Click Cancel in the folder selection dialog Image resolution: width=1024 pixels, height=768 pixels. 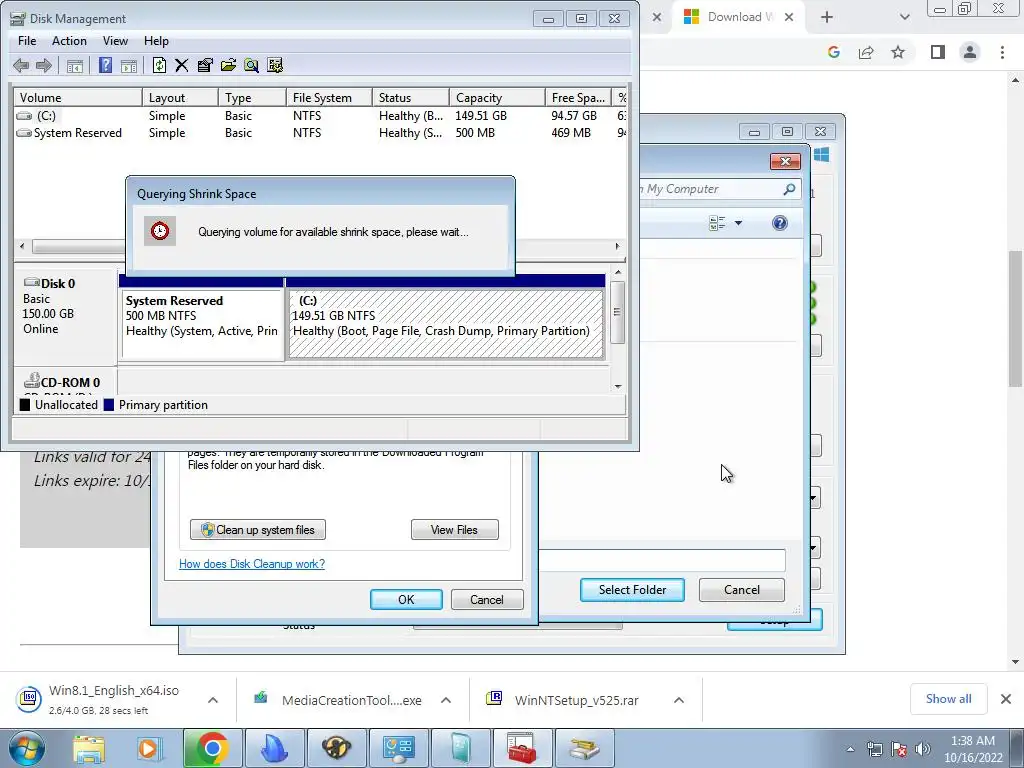pyautogui.click(x=742, y=590)
